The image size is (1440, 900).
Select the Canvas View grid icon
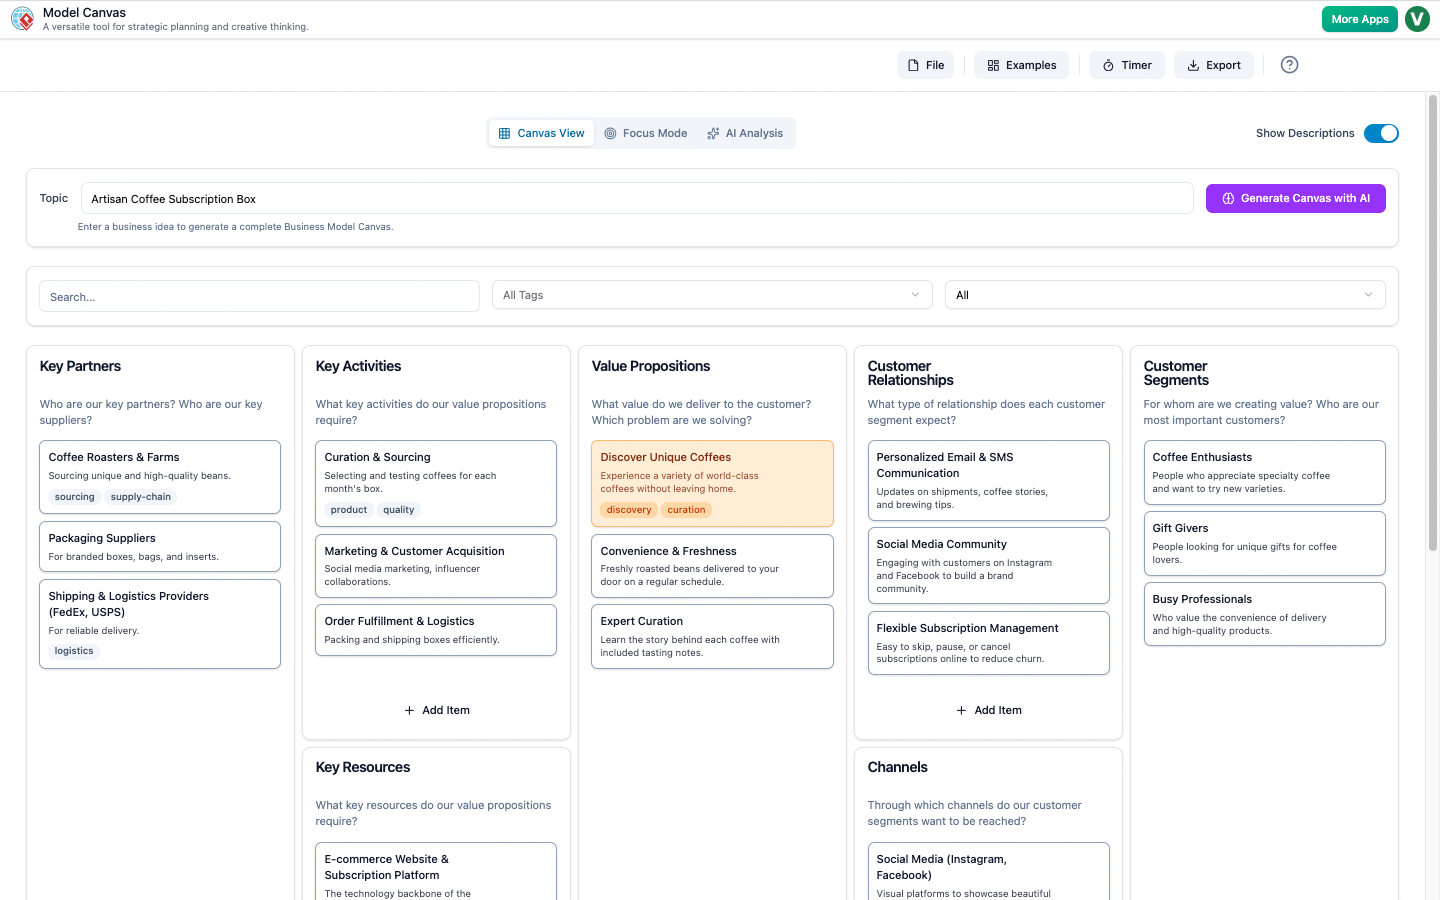coord(504,132)
